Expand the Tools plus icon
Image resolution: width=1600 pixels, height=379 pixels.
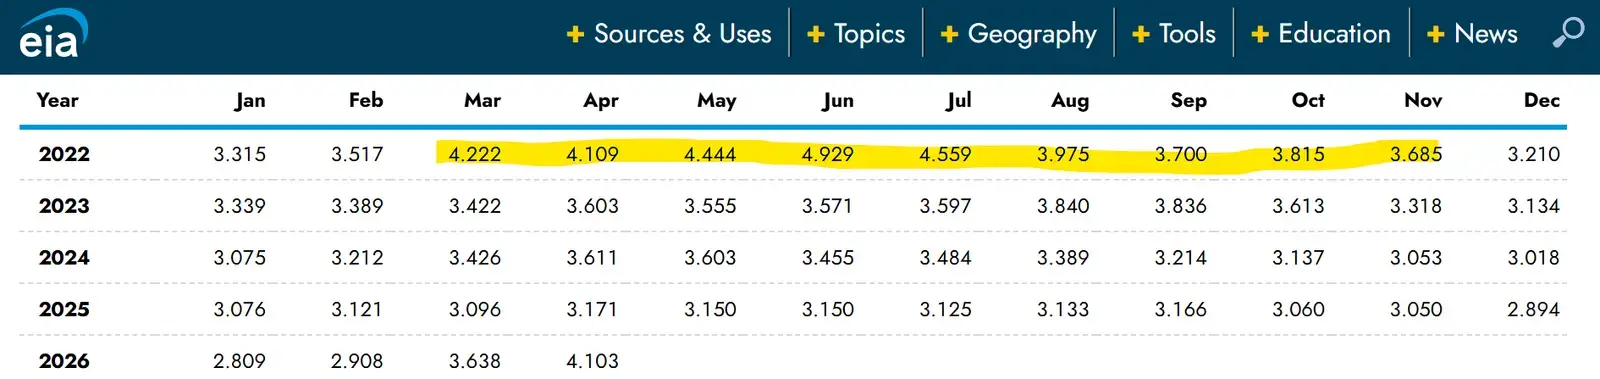coord(1141,34)
